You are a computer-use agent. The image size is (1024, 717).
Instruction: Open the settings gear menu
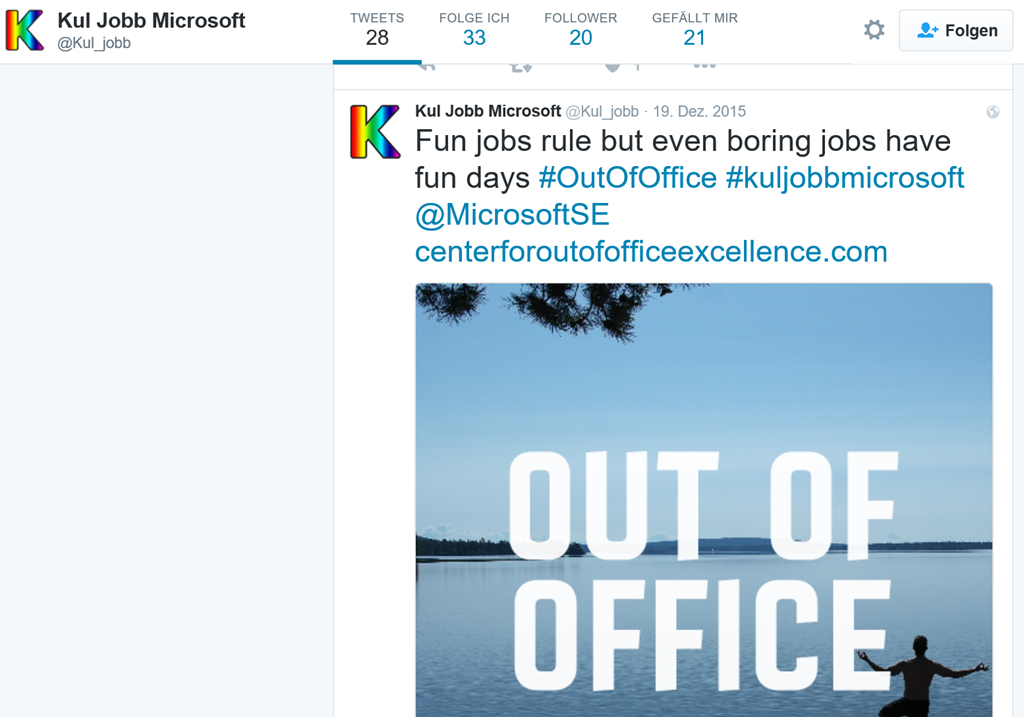[874, 30]
